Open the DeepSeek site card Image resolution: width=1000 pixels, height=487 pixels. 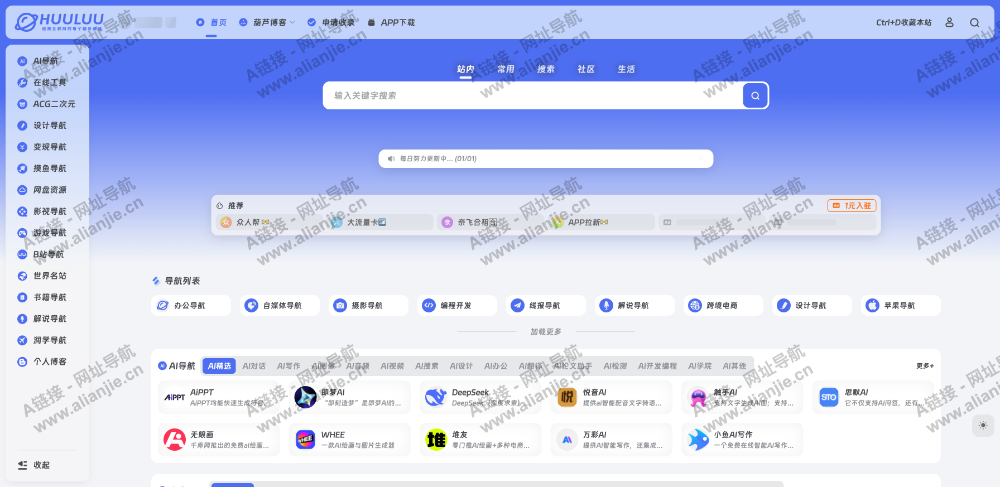(x=480, y=397)
